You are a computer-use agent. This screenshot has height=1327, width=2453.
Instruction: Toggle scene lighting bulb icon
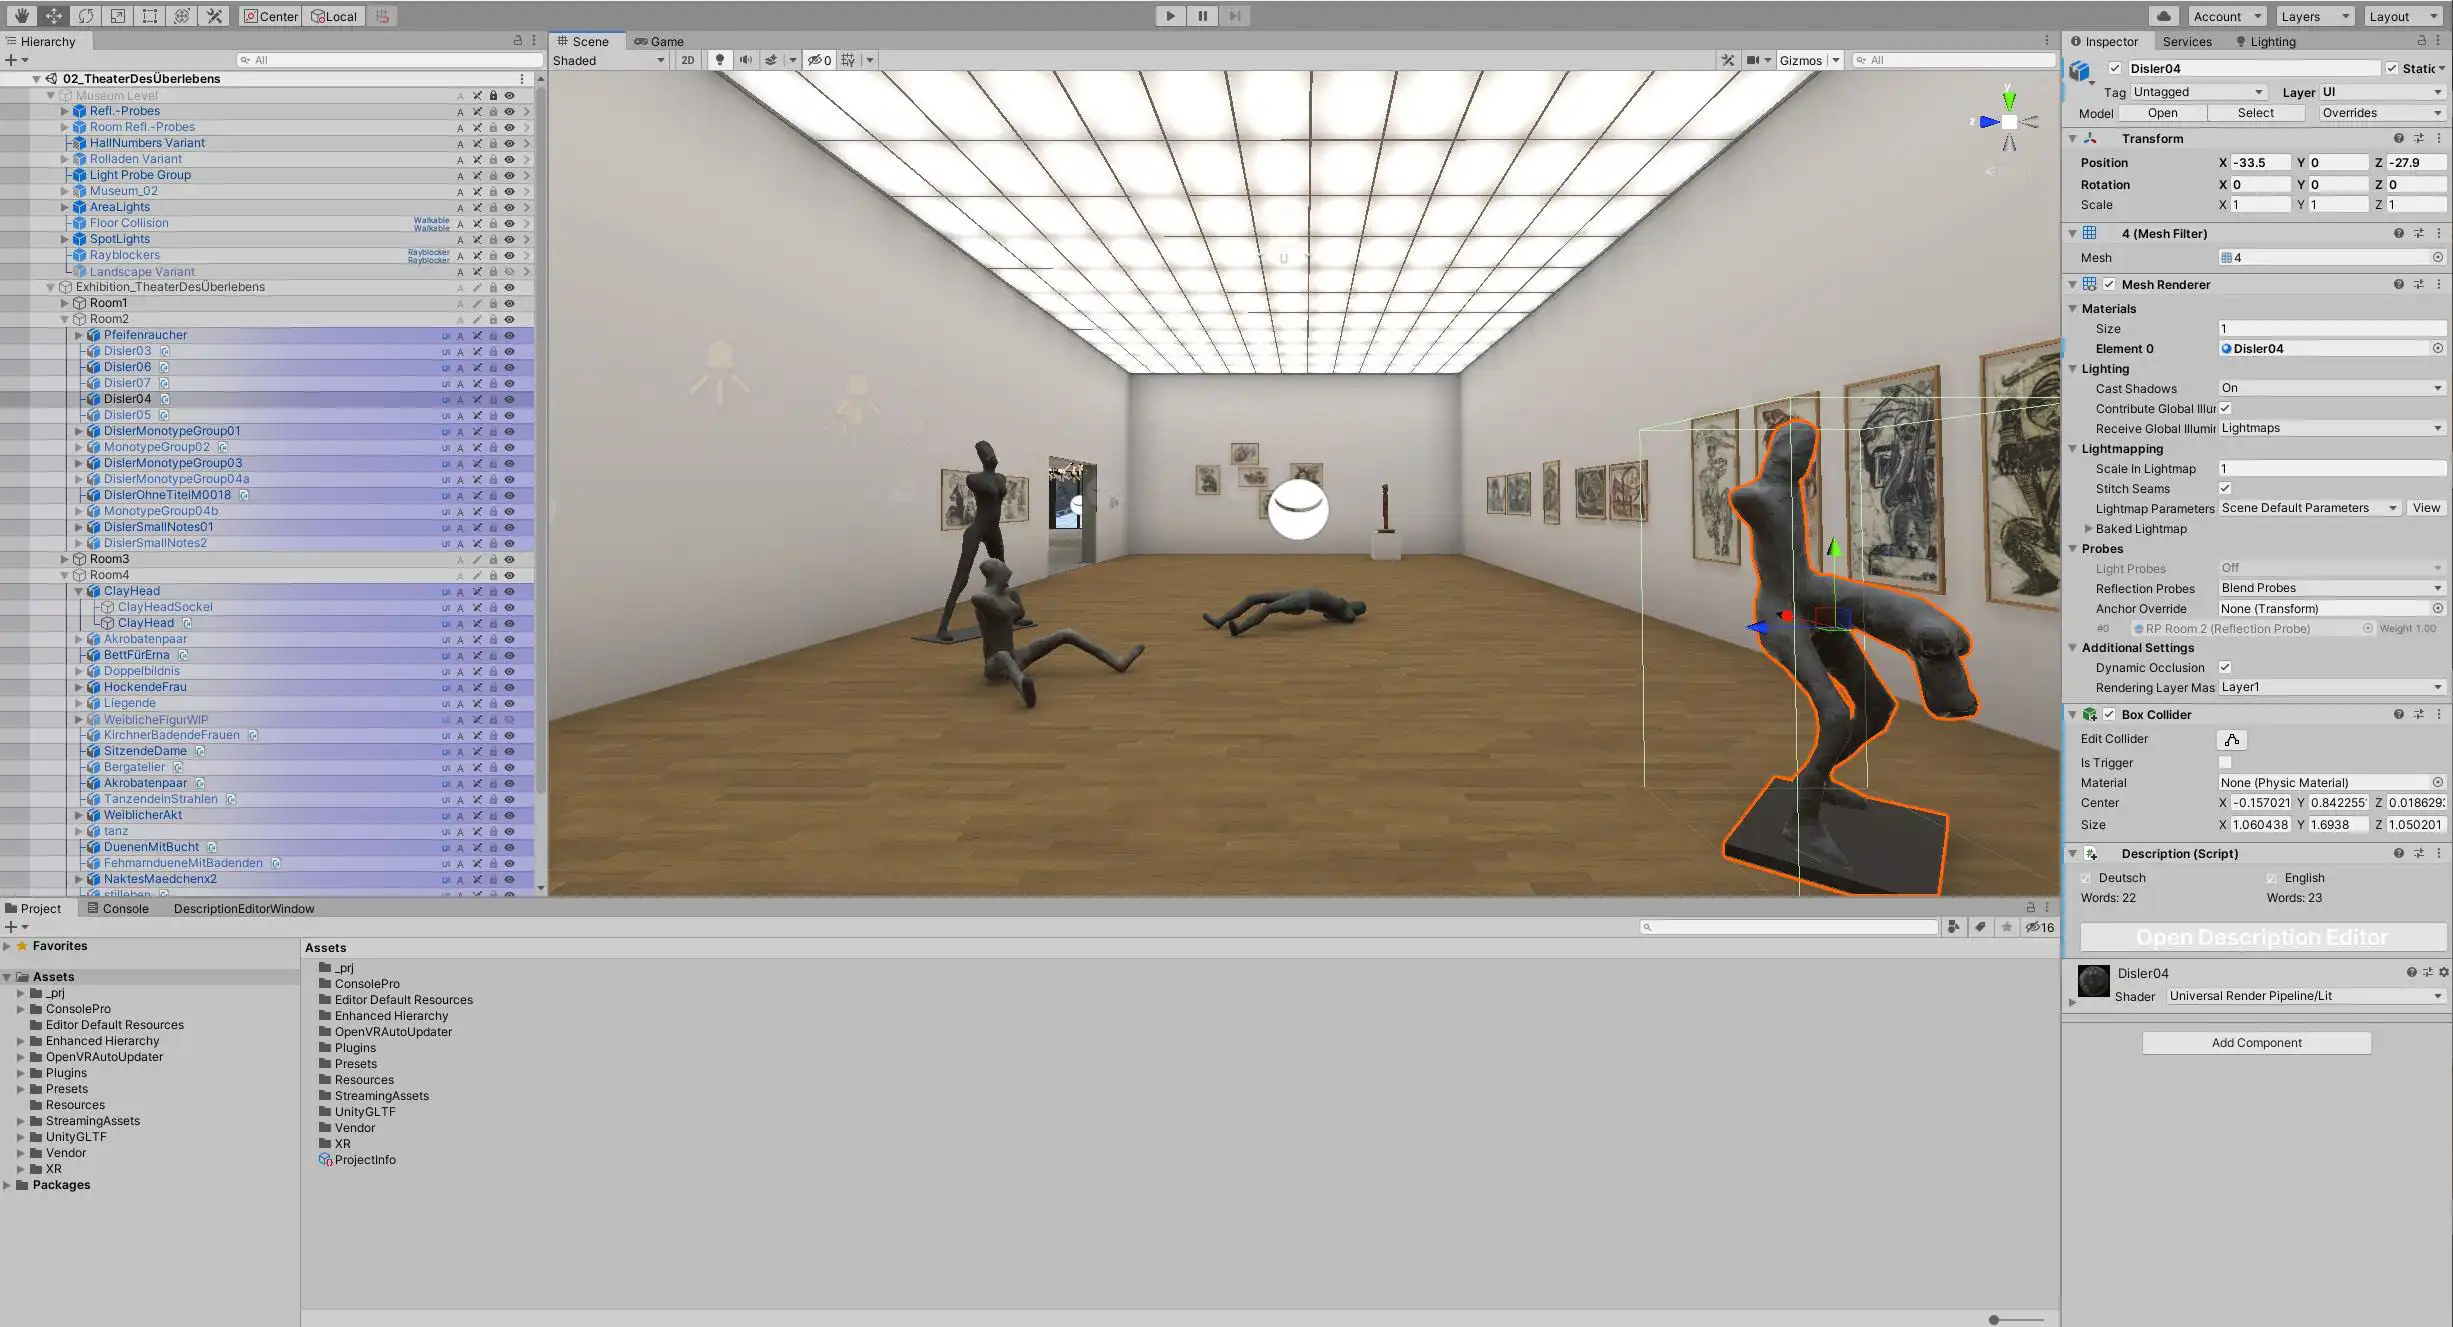click(719, 60)
